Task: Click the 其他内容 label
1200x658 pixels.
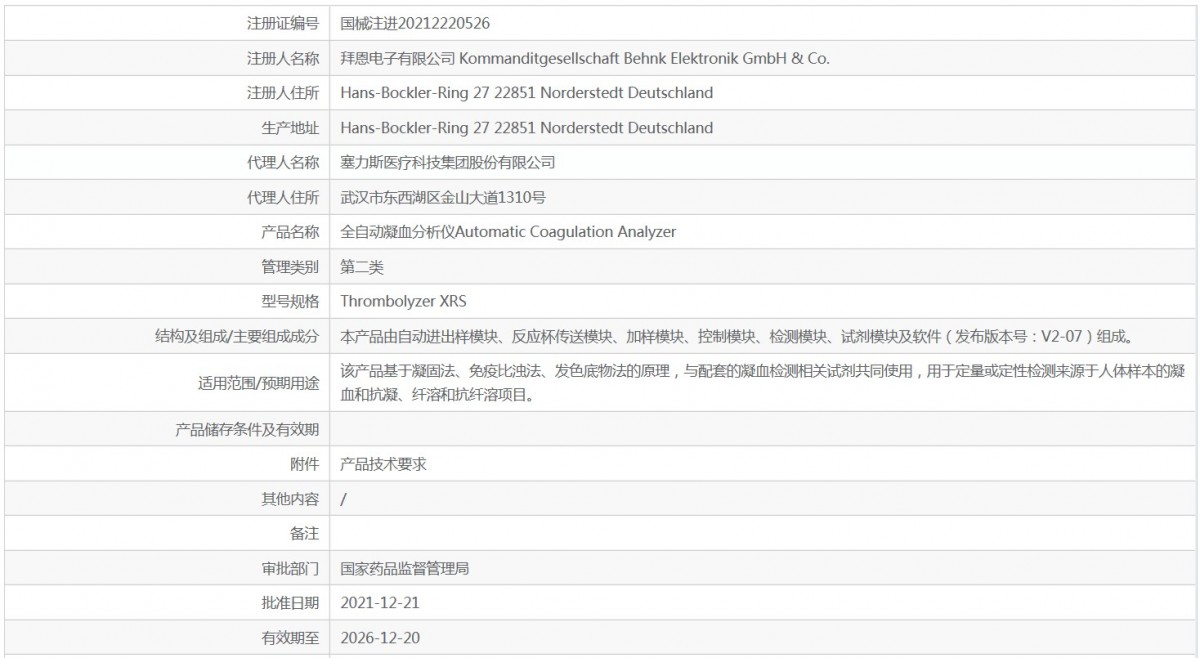Action: [x=290, y=498]
